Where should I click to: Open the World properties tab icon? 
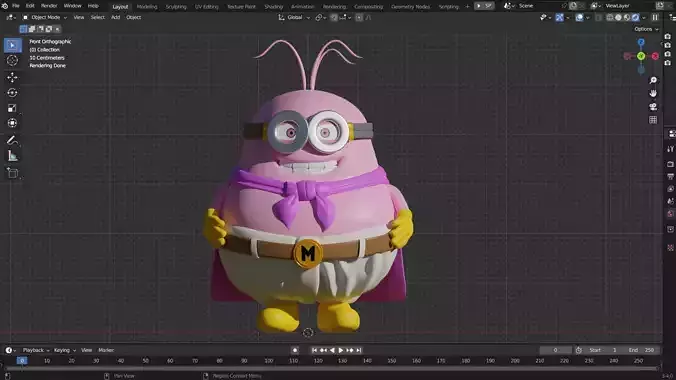point(671,214)
